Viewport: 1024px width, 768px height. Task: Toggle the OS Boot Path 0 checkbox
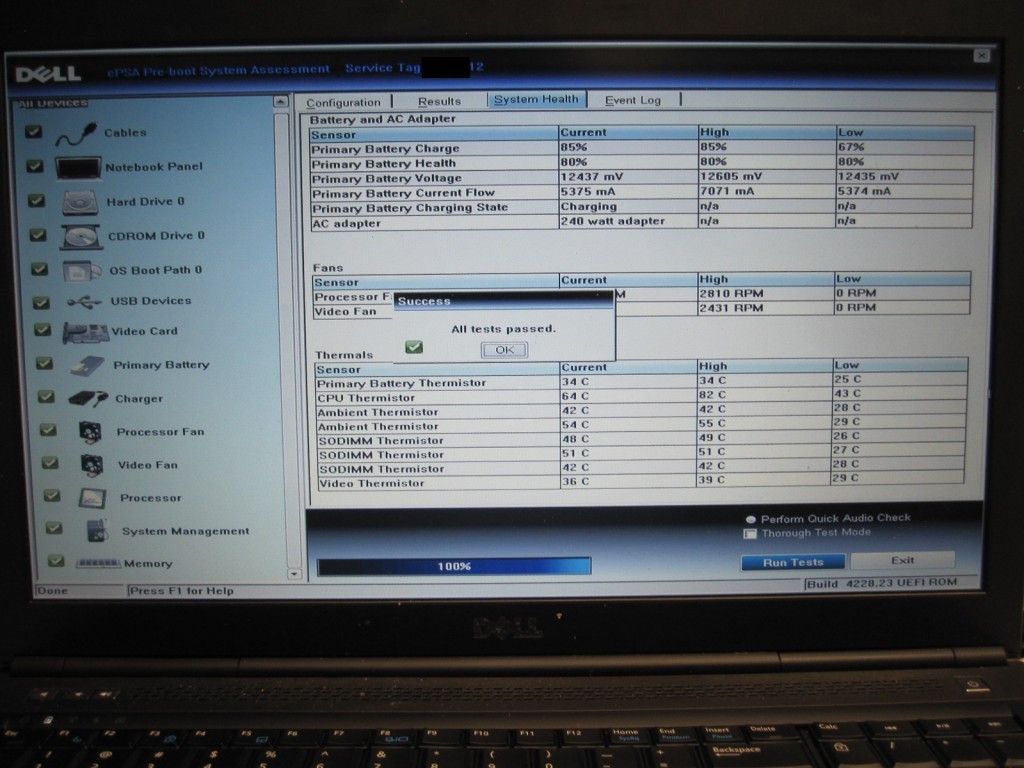coord(40,268)
